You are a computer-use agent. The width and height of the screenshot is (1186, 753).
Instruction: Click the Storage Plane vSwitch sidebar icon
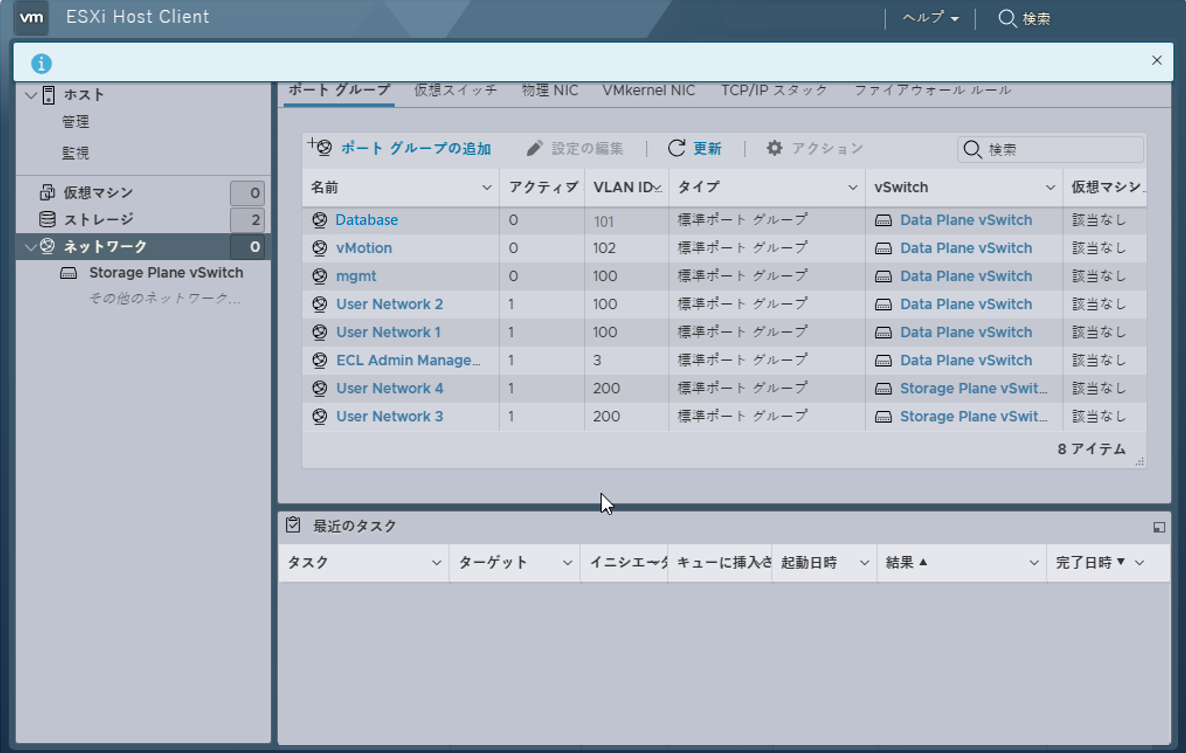pyautogui.click(x=69, y=273)
